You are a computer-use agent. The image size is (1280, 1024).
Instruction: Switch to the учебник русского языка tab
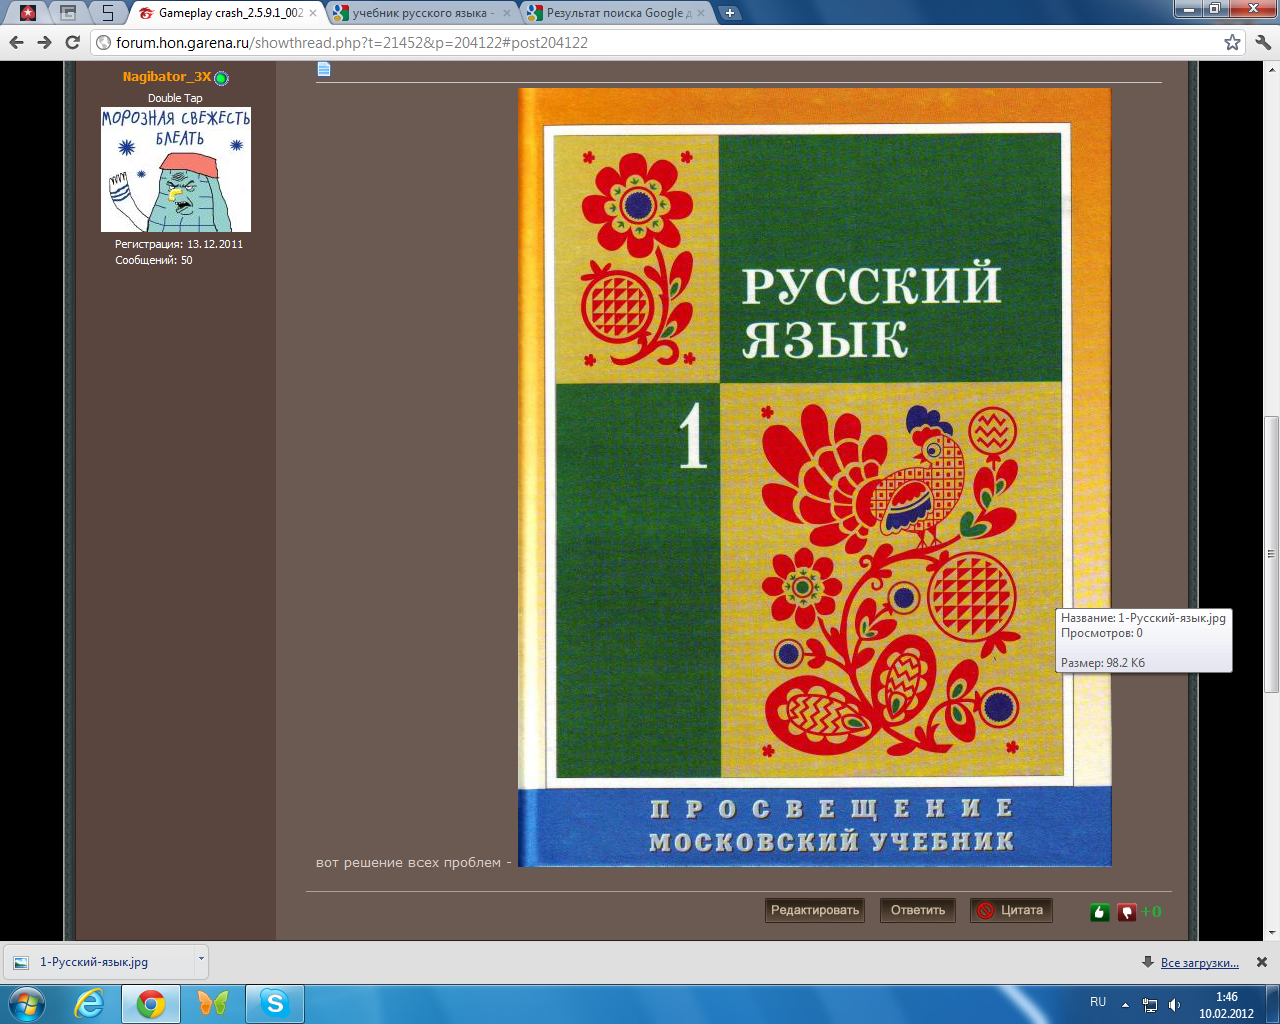click(420, 13)
